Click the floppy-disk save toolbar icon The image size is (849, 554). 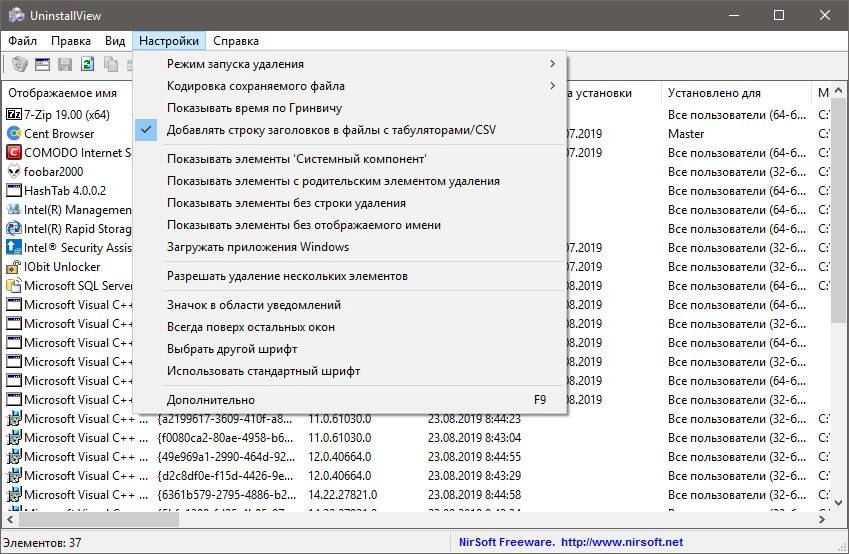click(x=65, y=64)
